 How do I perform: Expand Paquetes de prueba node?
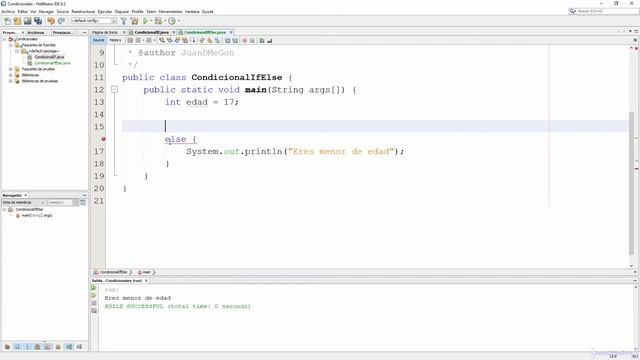(x=11, y=69)
